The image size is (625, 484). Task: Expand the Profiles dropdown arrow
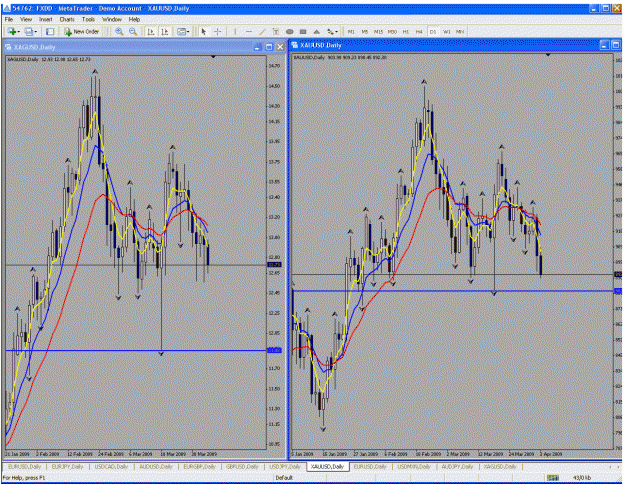click(x=35, y=32)
